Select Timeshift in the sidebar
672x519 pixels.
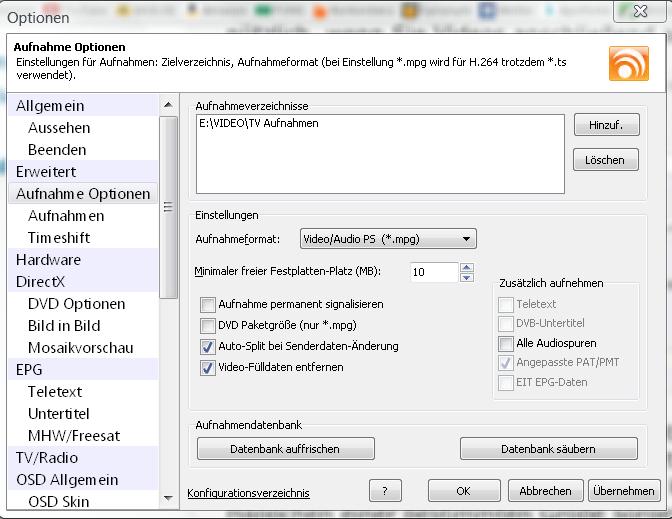tap(59, 238)
